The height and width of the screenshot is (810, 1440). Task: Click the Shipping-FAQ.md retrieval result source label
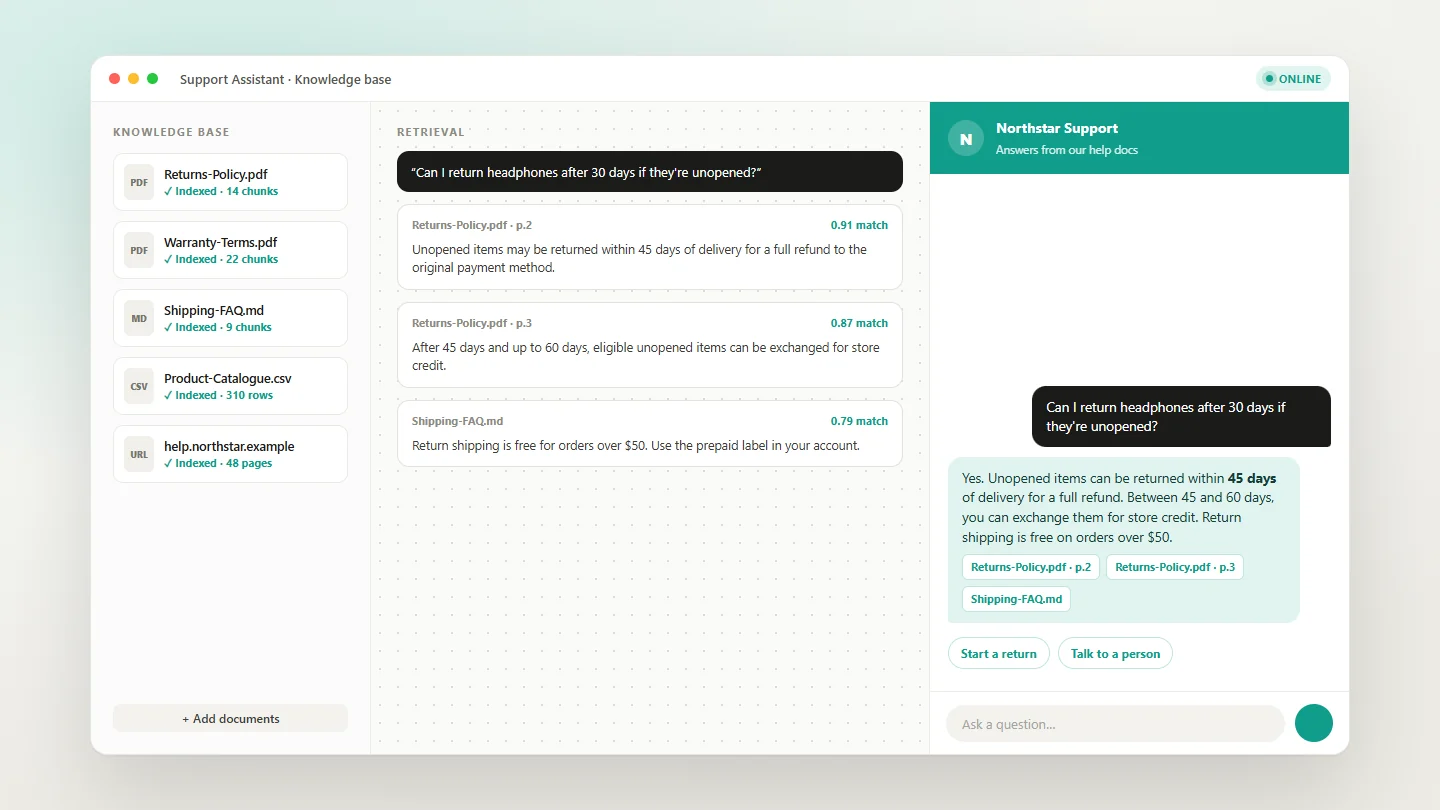pos(458,422)
